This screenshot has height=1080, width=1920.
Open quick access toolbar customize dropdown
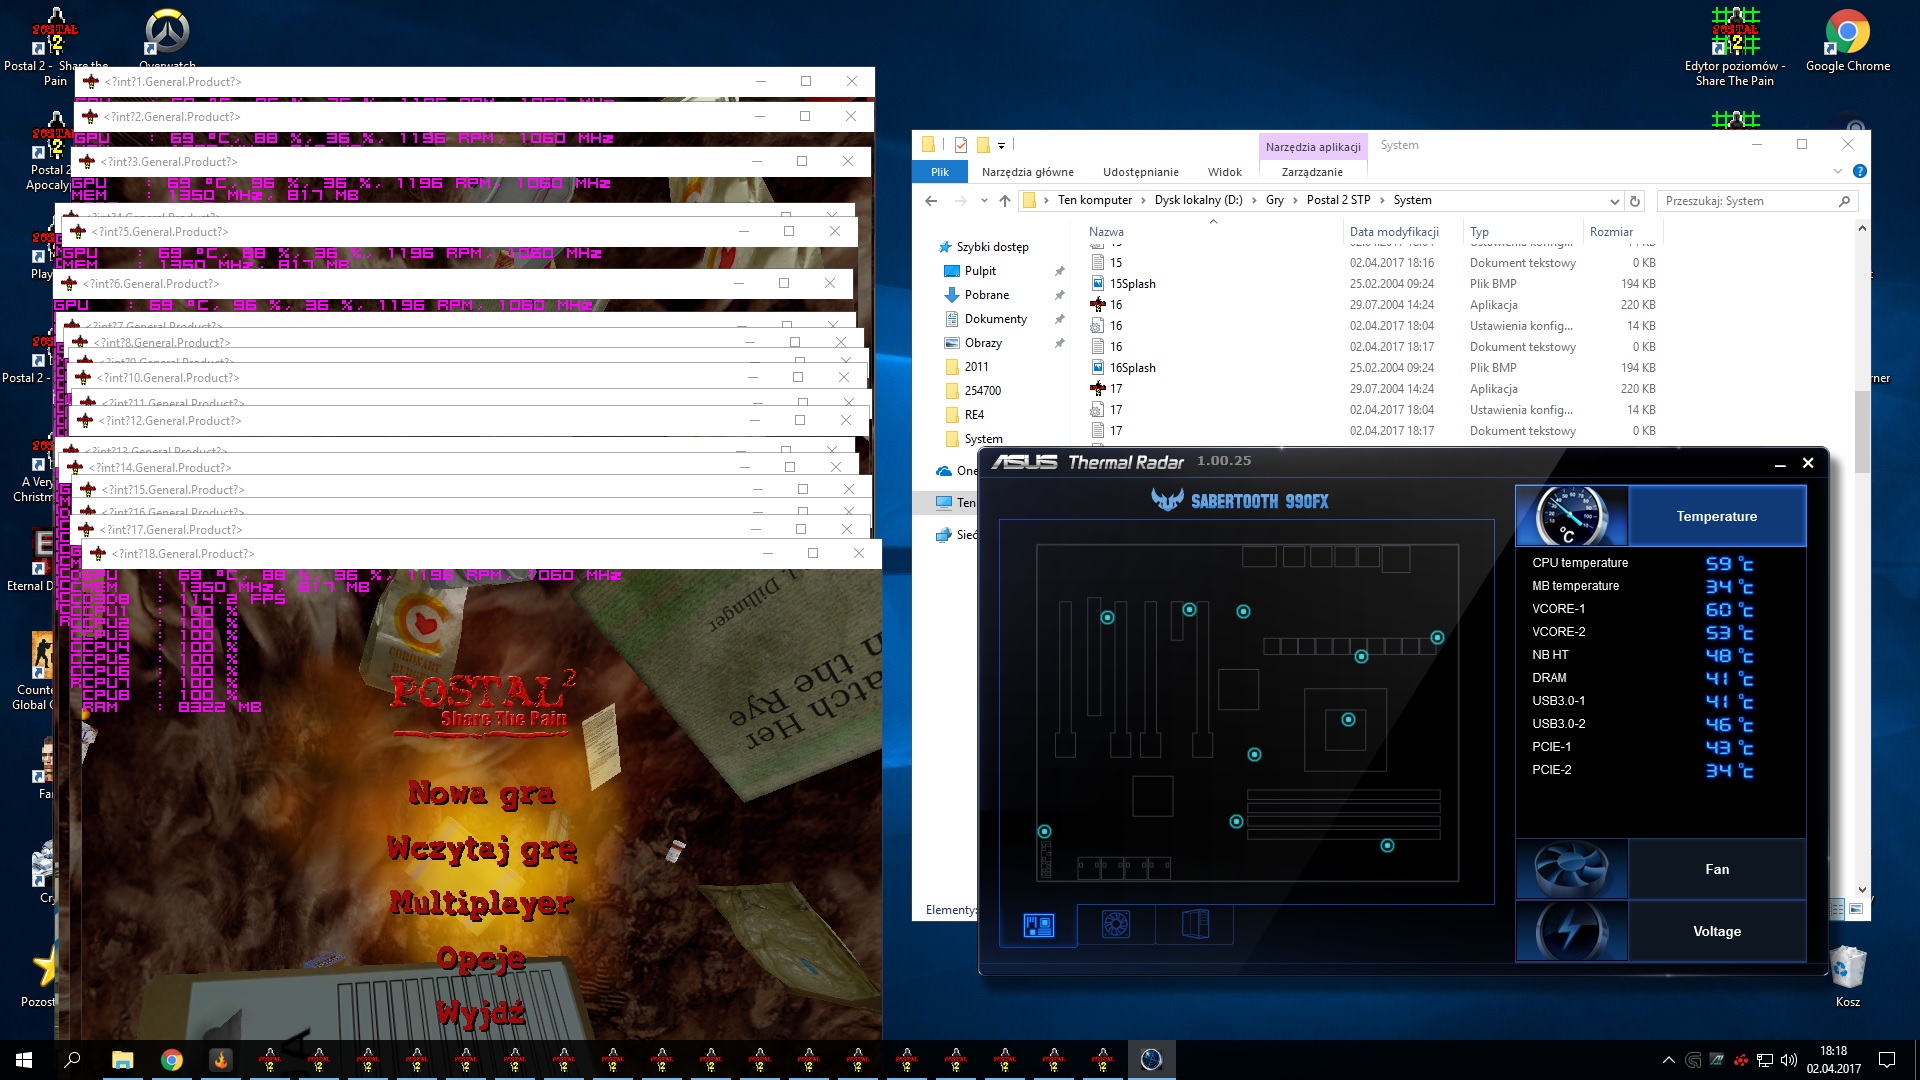(1001, 146)
